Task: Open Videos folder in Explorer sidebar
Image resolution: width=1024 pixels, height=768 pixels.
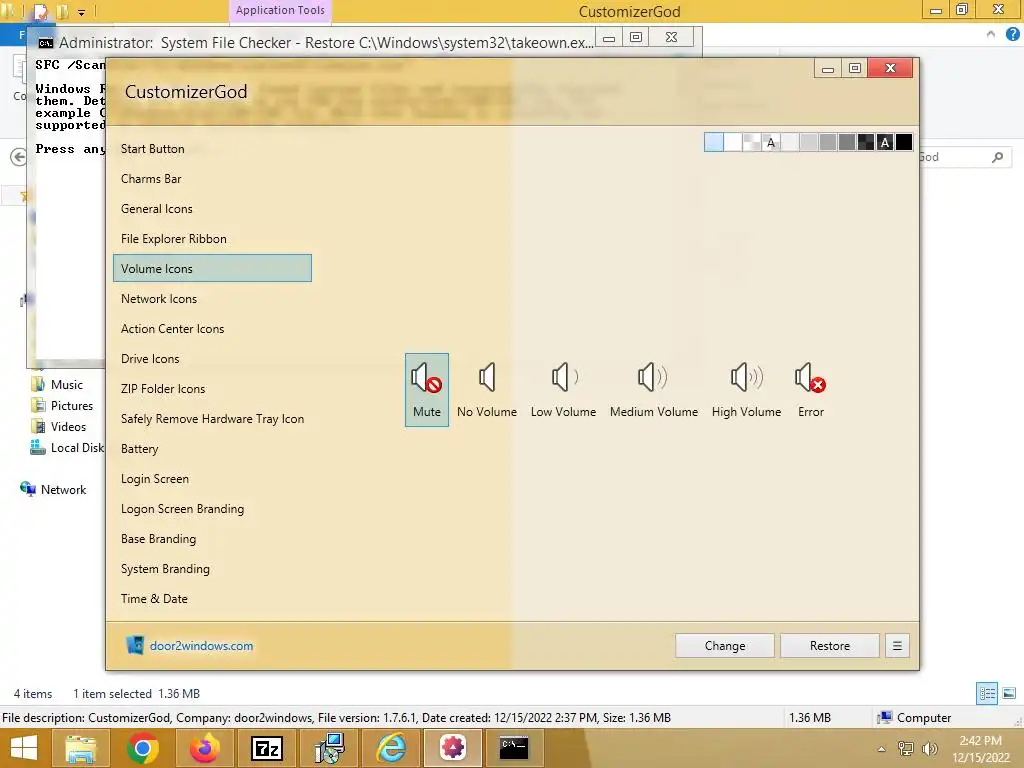Action: coord(59,426)
